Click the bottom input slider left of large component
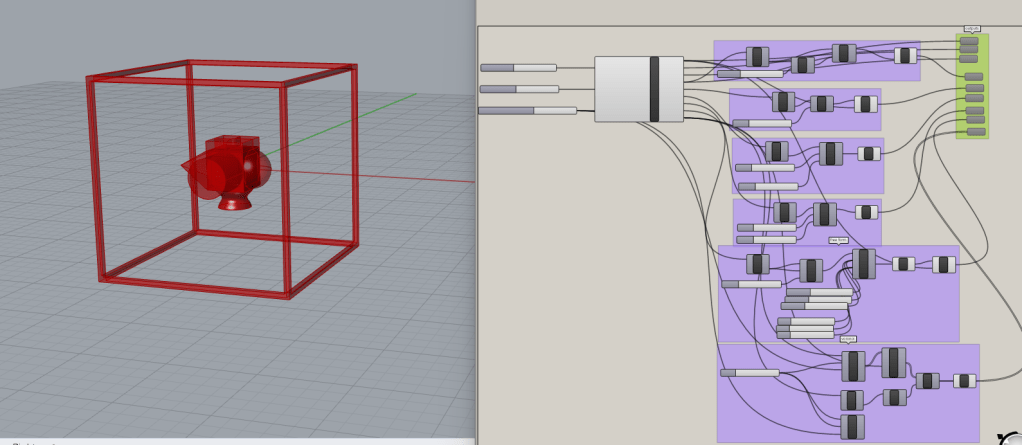 coord(527,110)
